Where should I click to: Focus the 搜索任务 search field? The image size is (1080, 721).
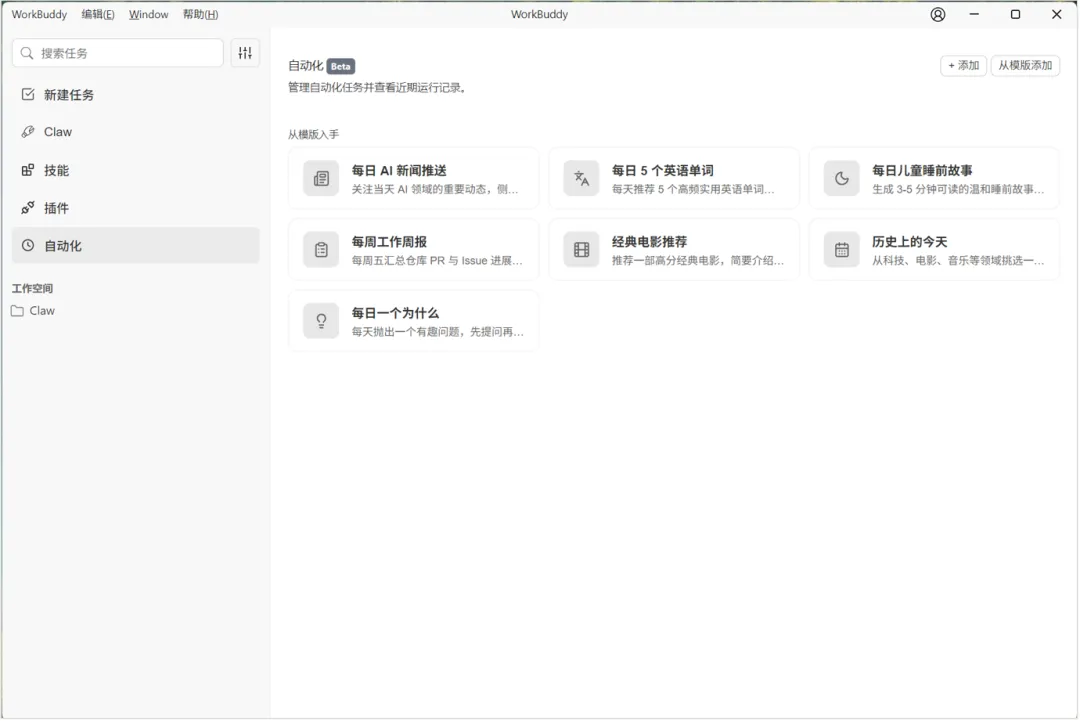118,53
